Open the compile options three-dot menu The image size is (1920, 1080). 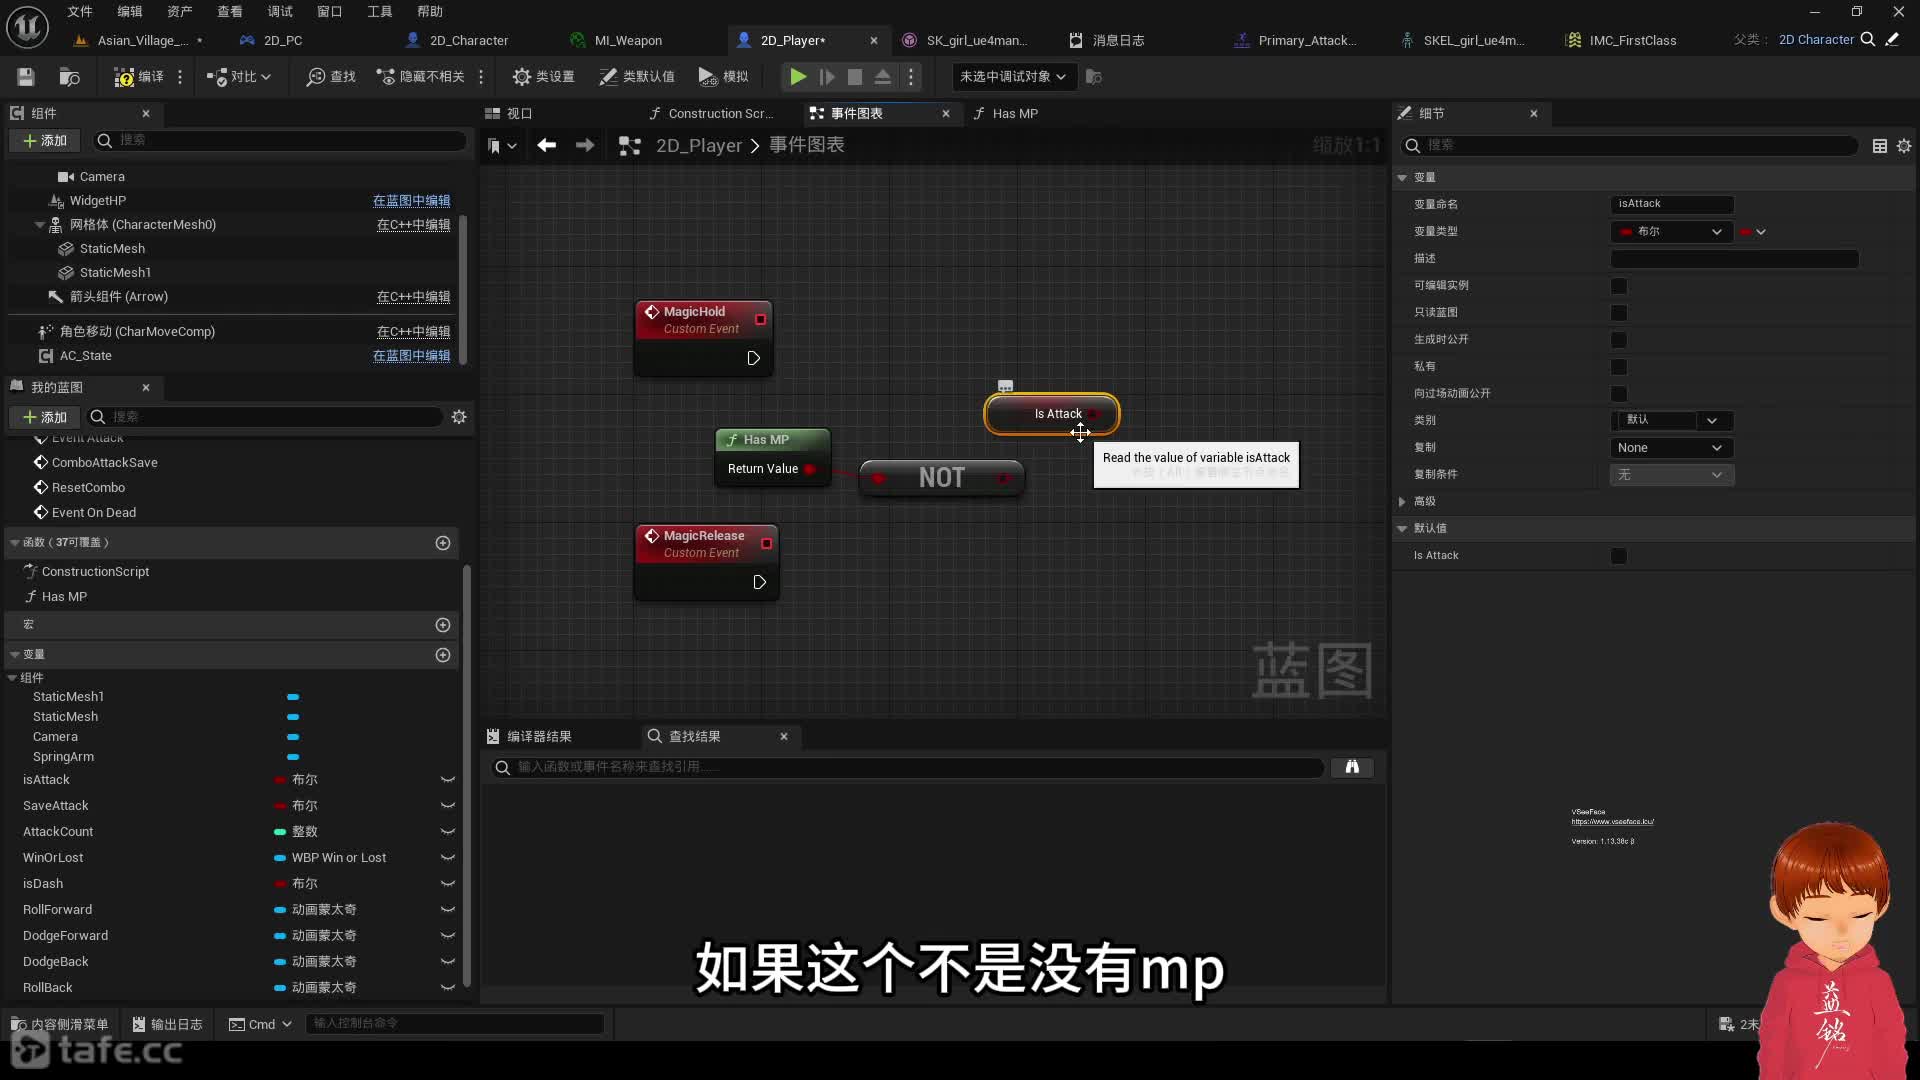(x=180, y=77)
